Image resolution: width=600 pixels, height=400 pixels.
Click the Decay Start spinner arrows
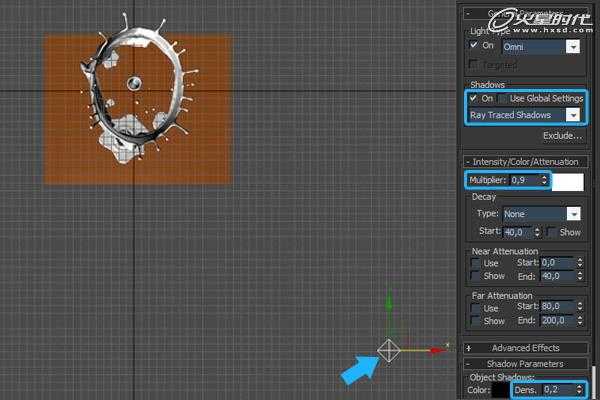(x=537, y=232)
